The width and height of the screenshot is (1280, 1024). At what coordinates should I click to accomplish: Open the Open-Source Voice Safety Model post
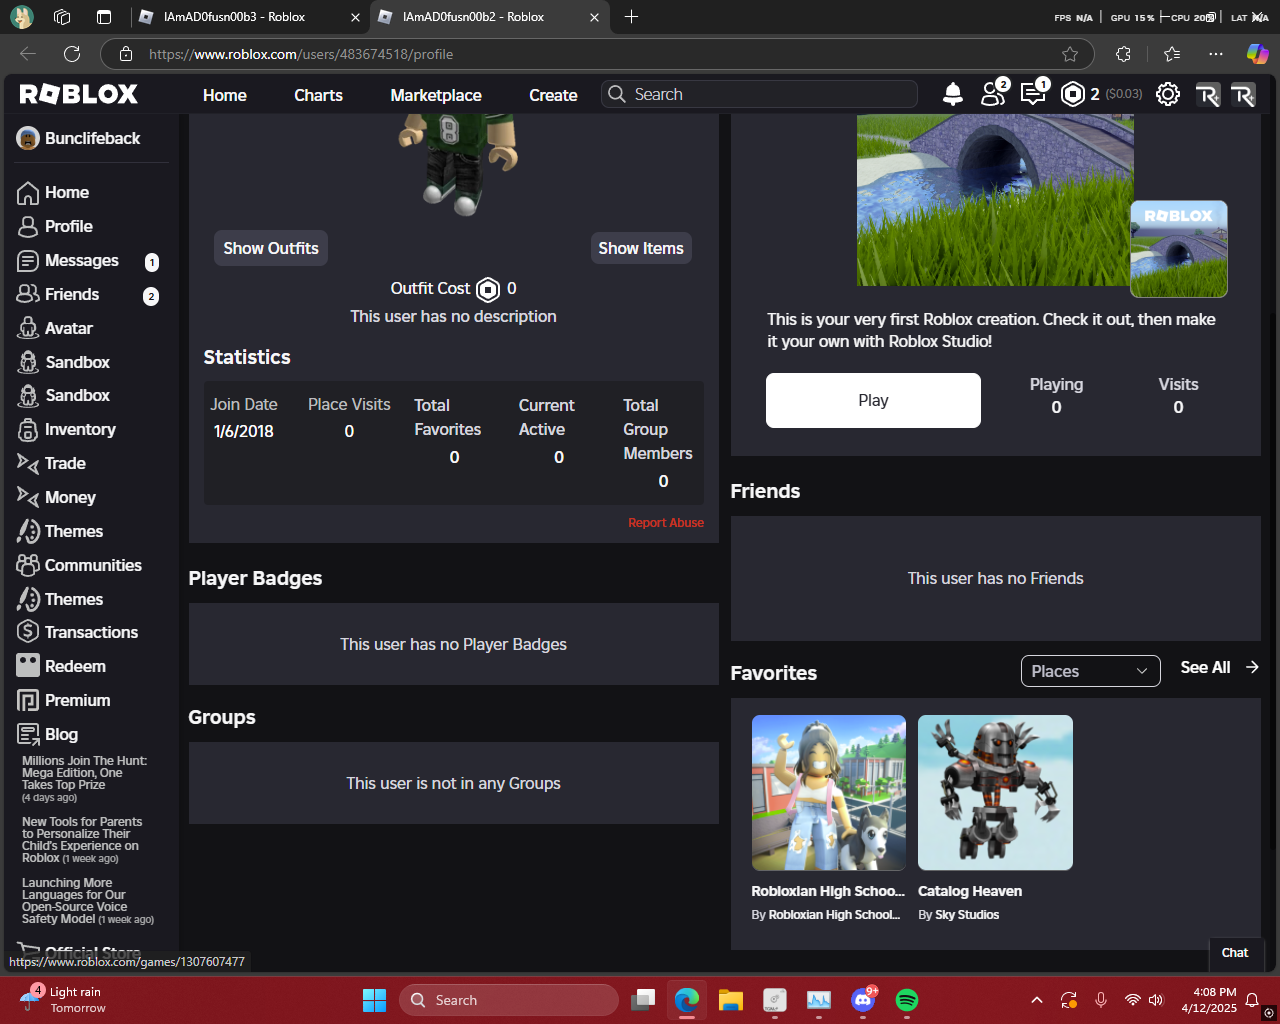point(88,901)
